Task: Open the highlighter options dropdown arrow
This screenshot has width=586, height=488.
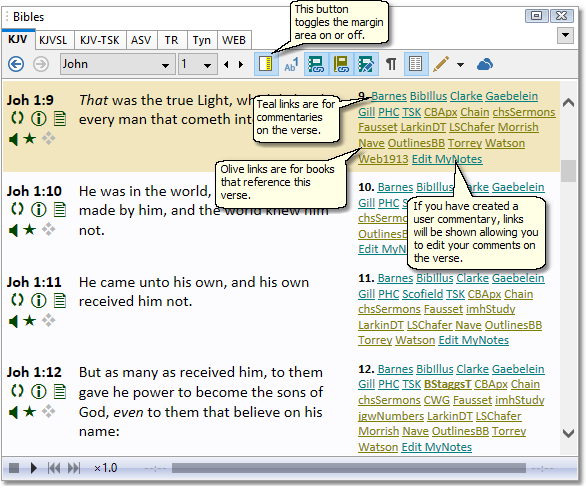Action: [460, 65]
